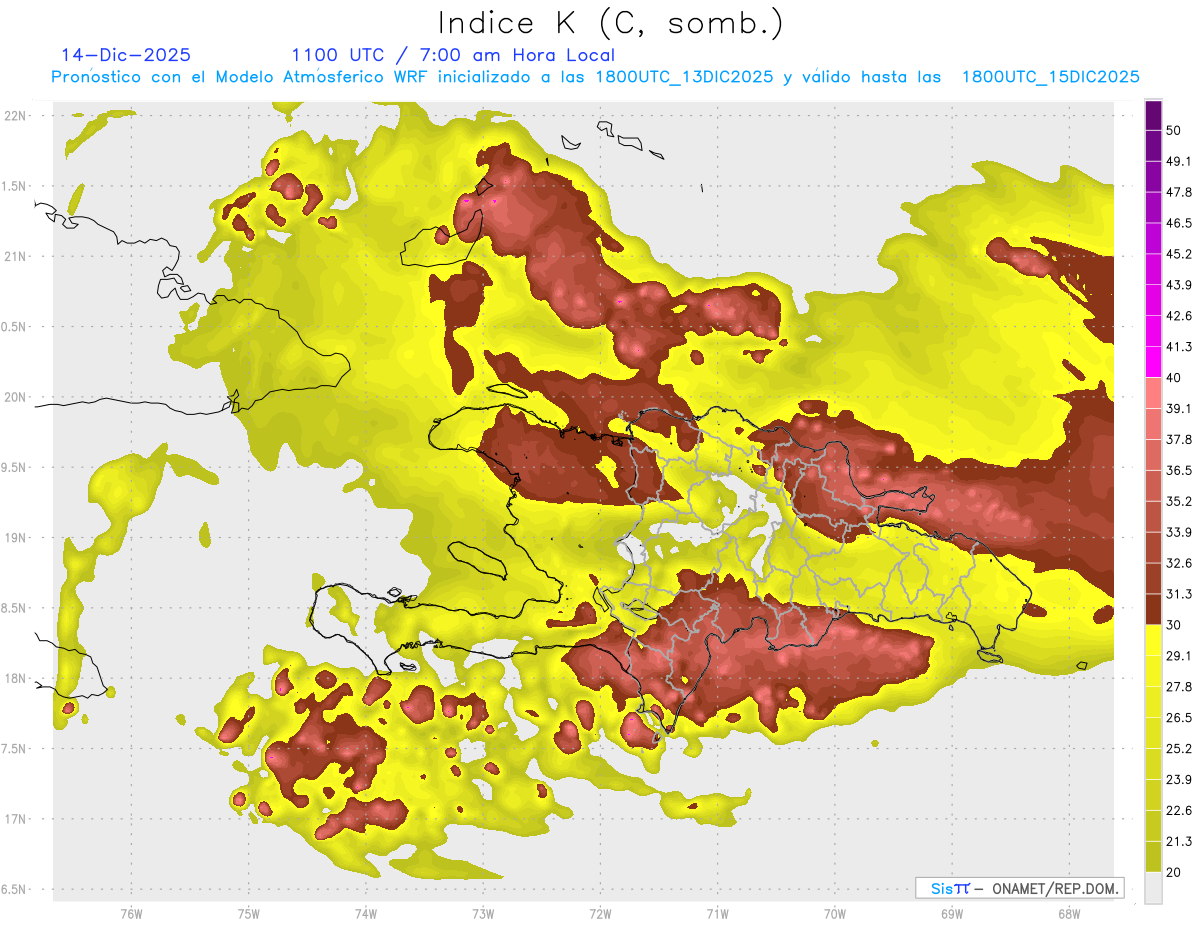Click the magenta legend segment between 40 and 41.3
This screenshot has width=1200, height=927.
1153,362
